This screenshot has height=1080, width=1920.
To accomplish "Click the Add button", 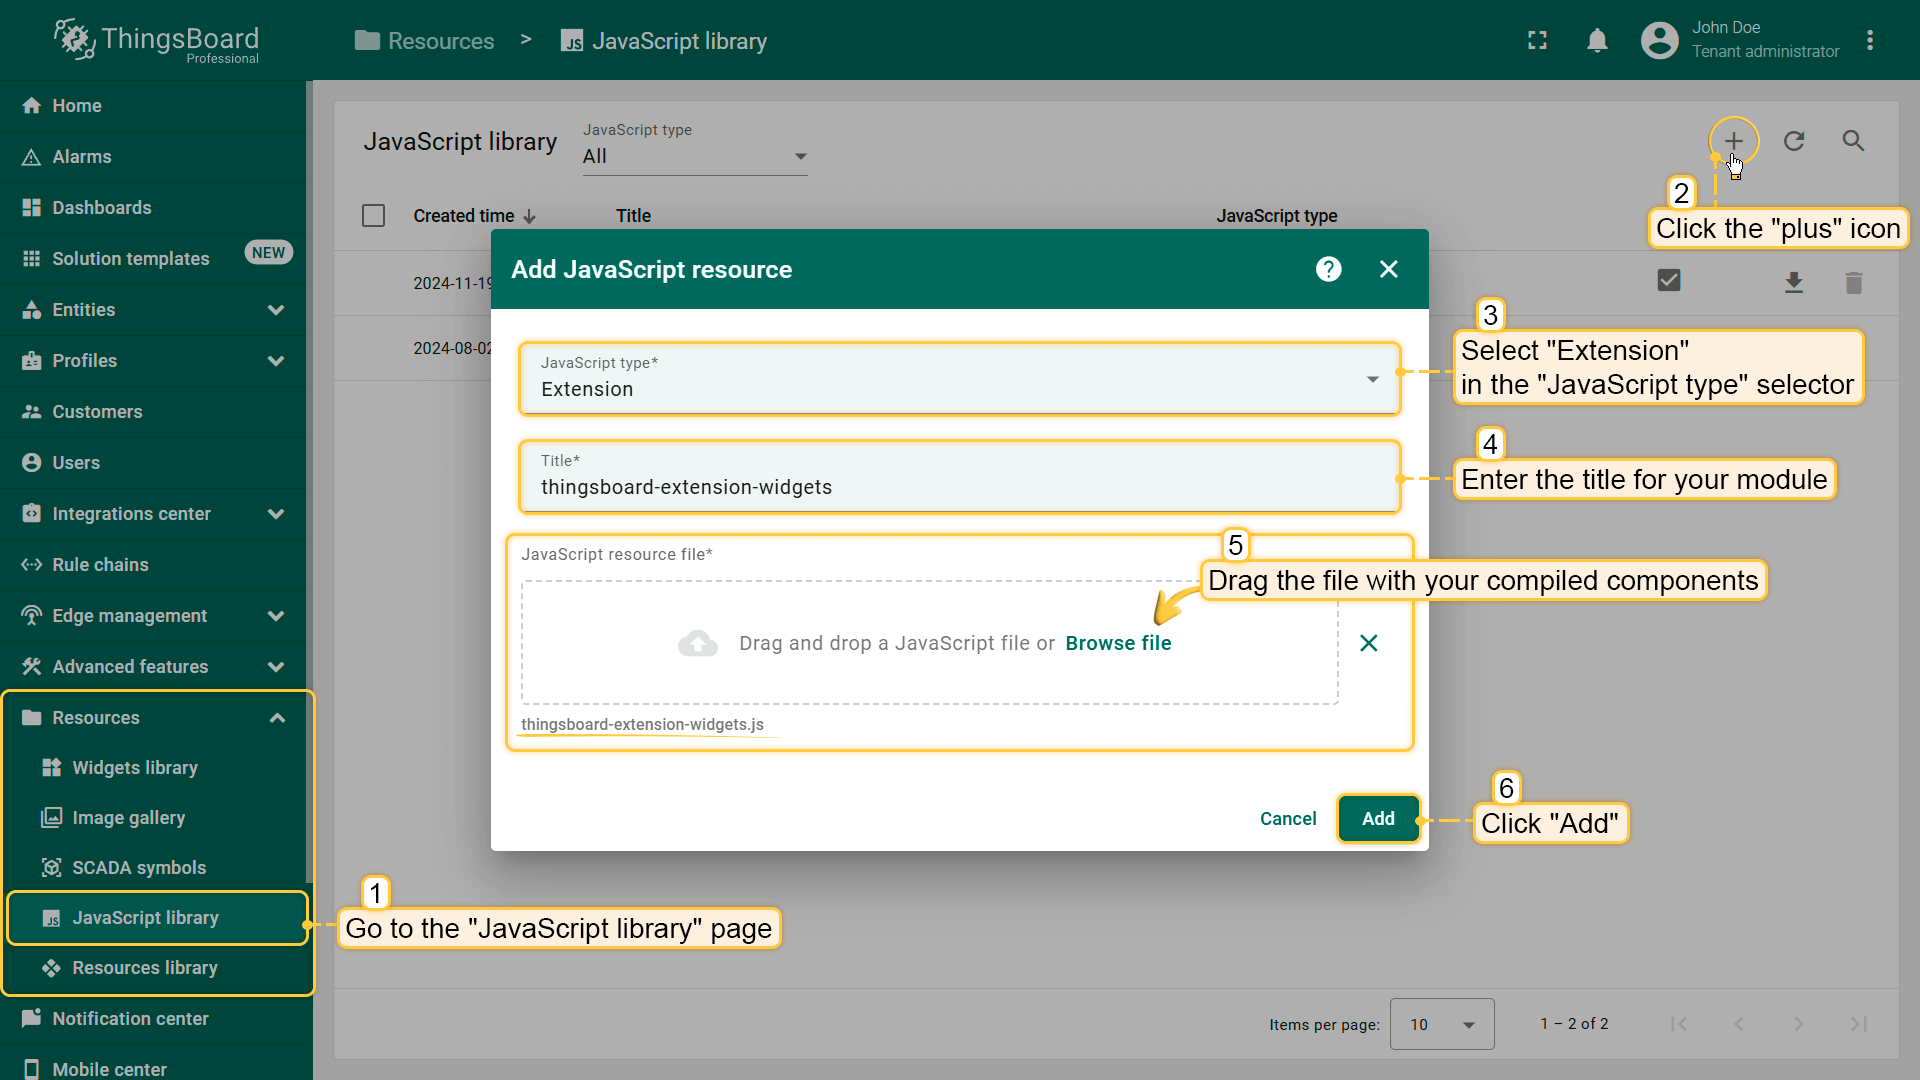I will tap(1377, 819).
